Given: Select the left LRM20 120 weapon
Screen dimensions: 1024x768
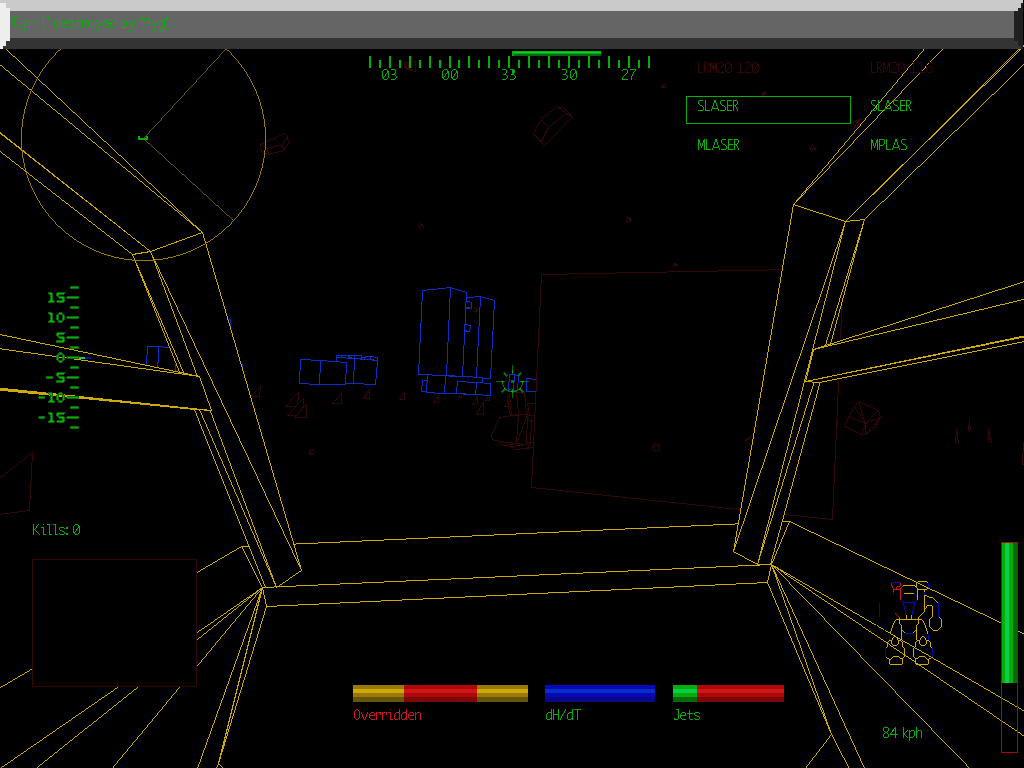Looking at the screenshot, I should pos(727,68).
